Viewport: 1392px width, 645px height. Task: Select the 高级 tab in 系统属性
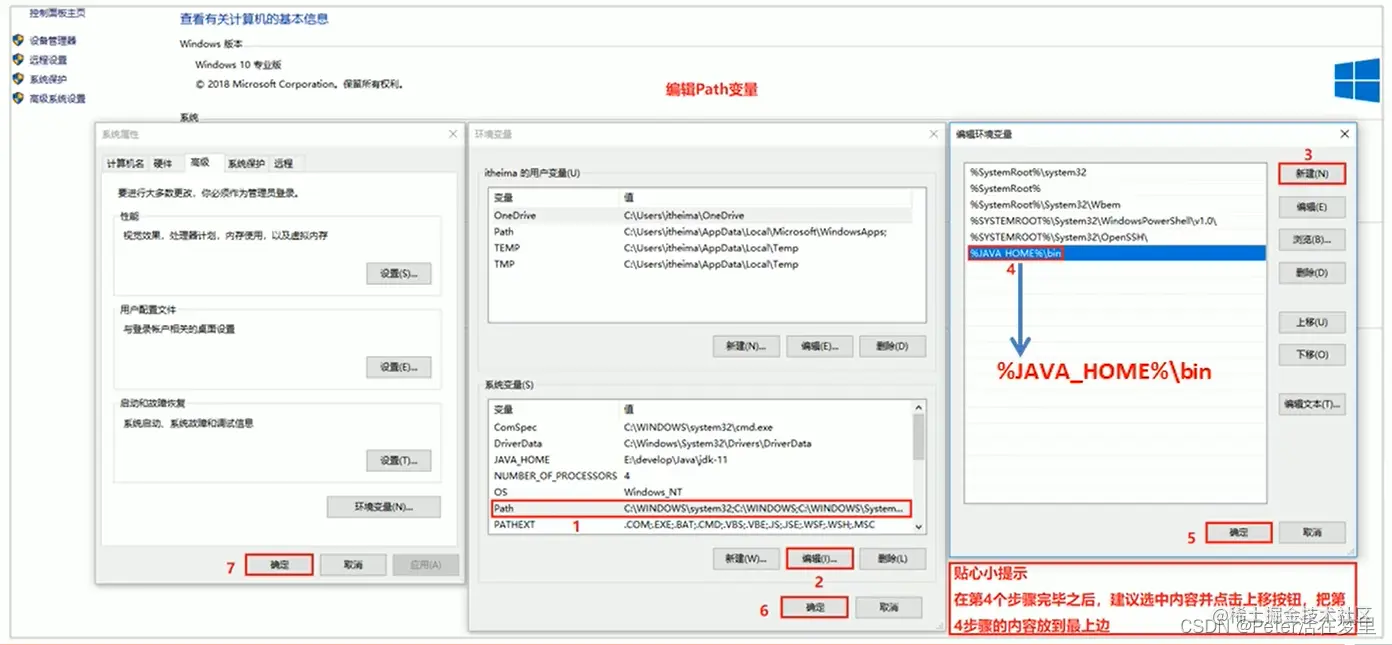[x=200, y=162]
